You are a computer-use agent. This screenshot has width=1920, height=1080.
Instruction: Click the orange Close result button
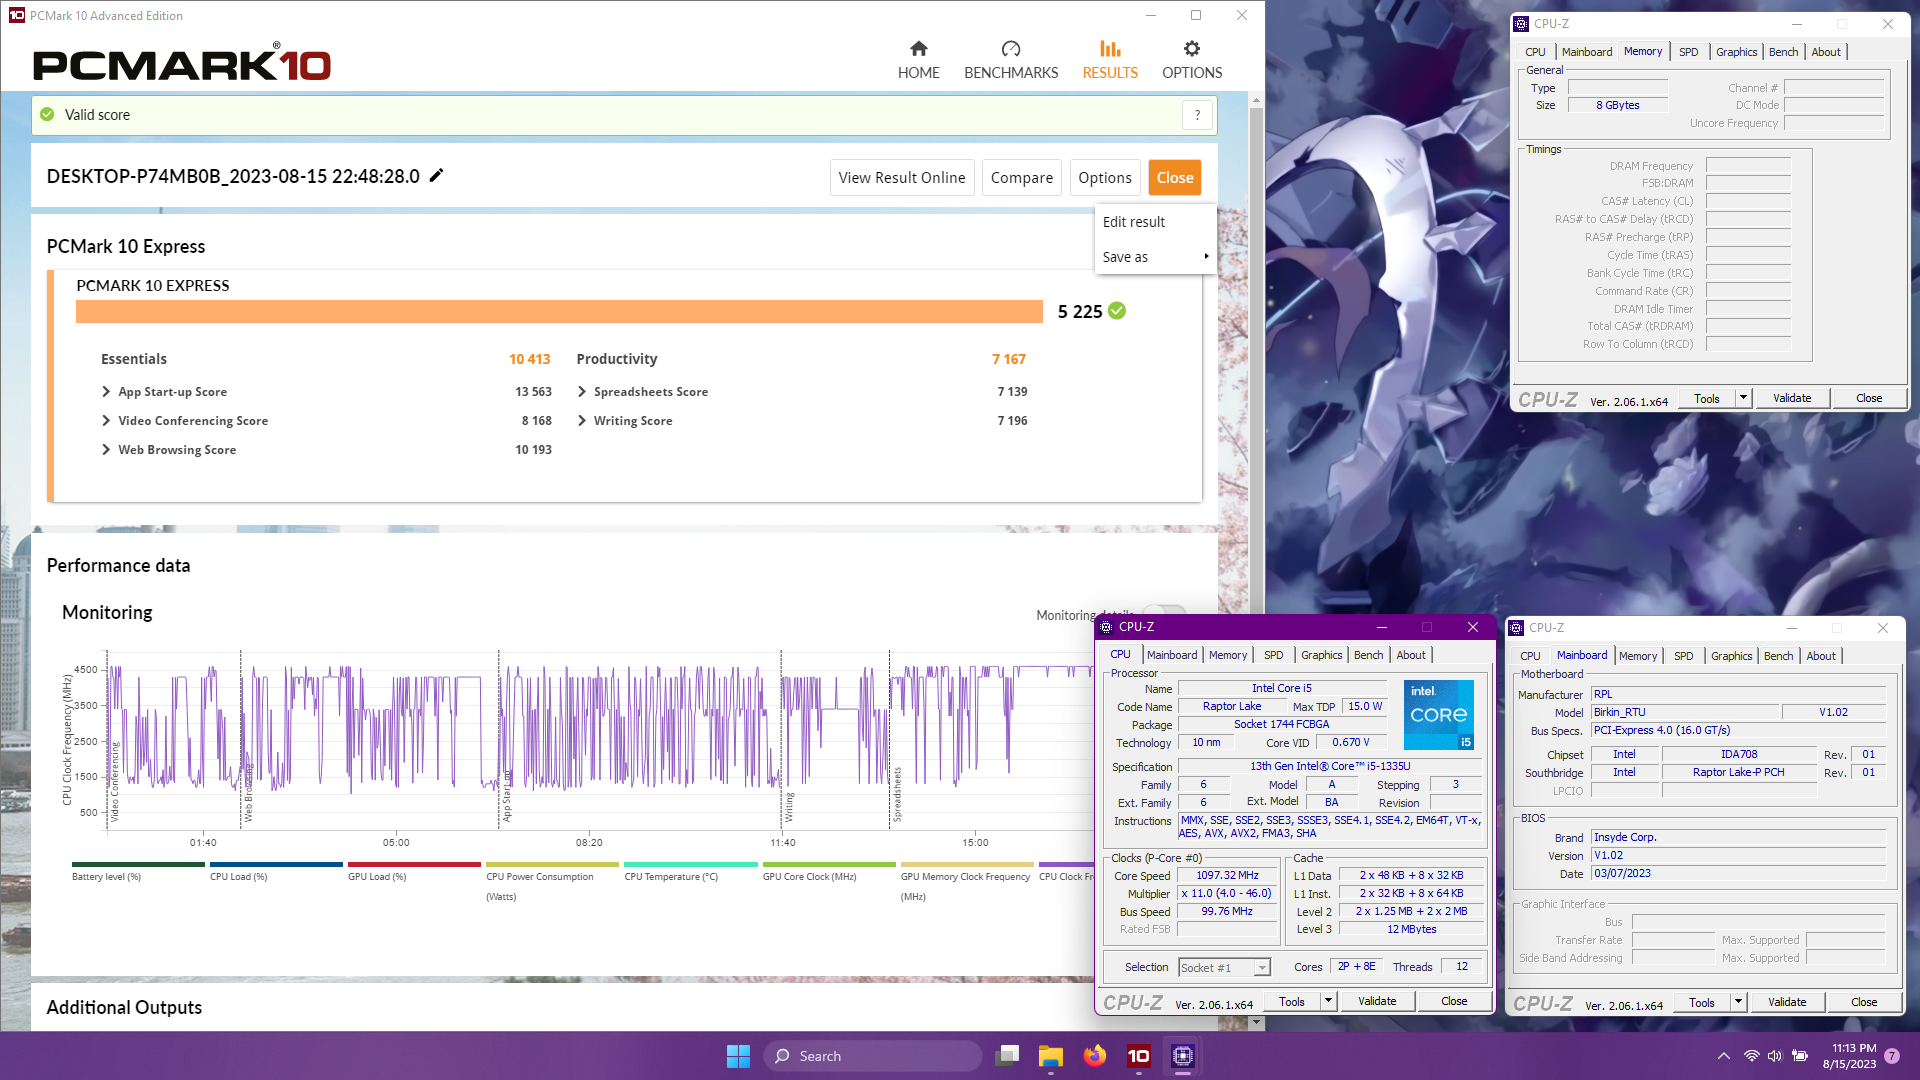(x=1175, y=177)
